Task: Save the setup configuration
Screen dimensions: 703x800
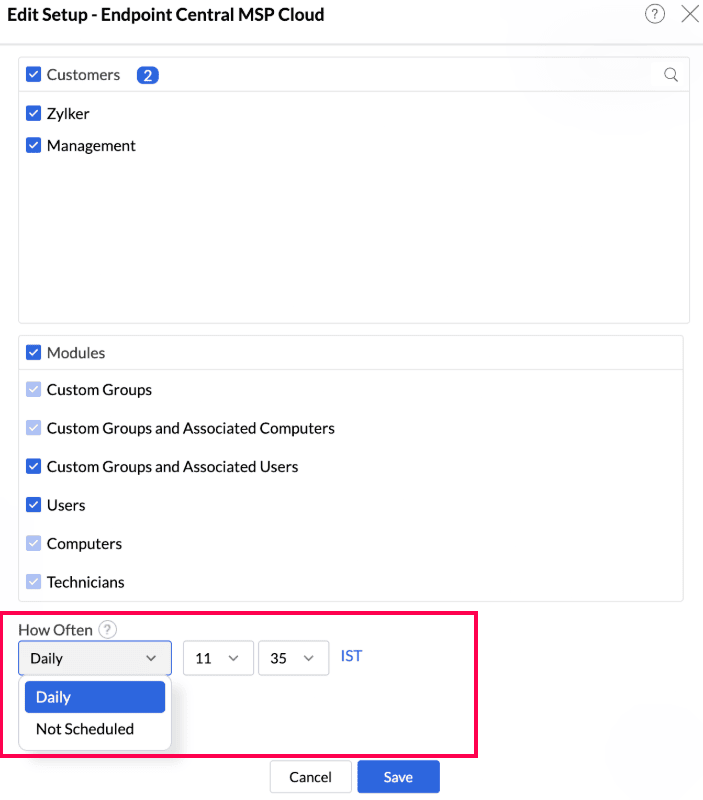Action: (x=398, y=777)
